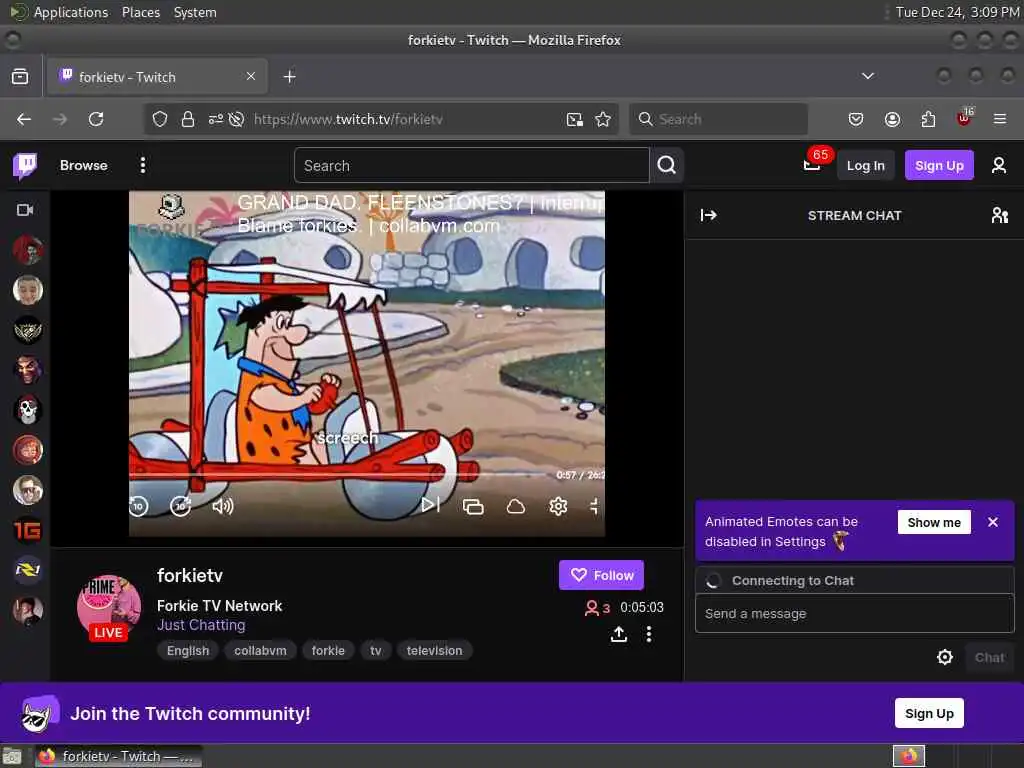This screenshot has height=768, width=1024.
Task: Open Firefox tab overview button
Action: click(20, 76)
